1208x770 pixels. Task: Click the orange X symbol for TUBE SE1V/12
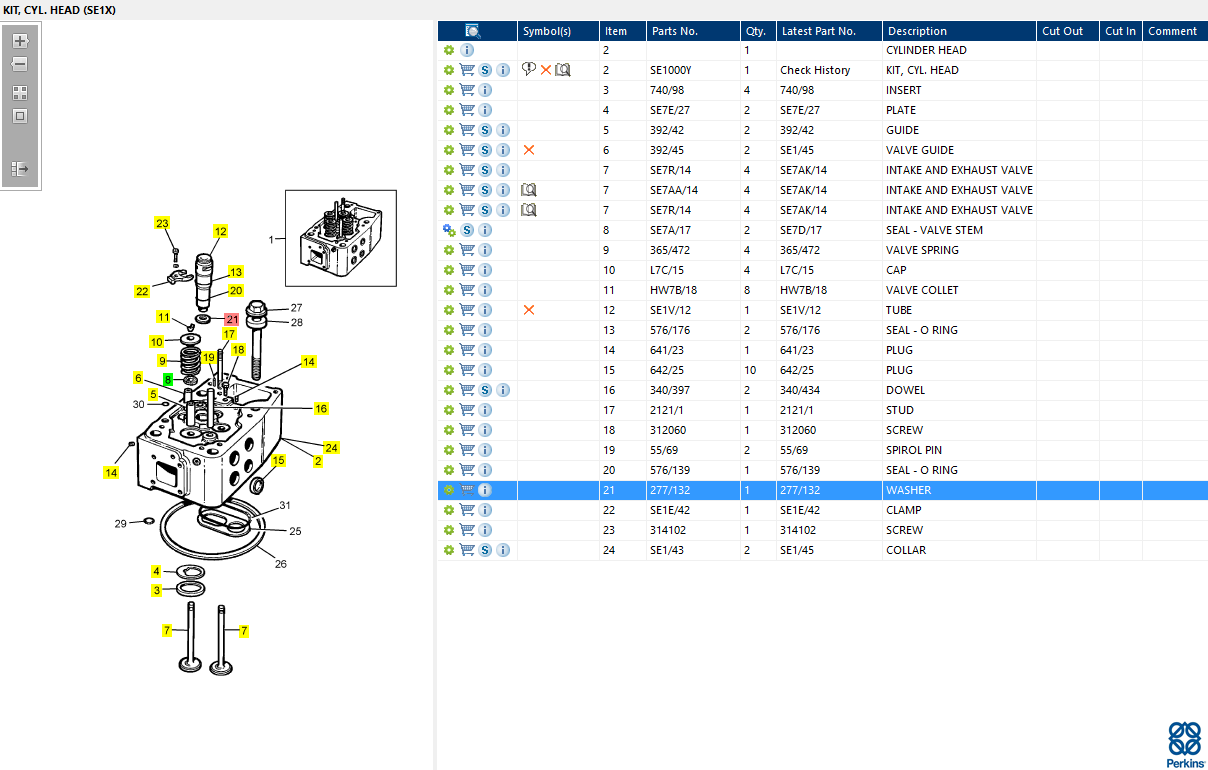[529, 310]
